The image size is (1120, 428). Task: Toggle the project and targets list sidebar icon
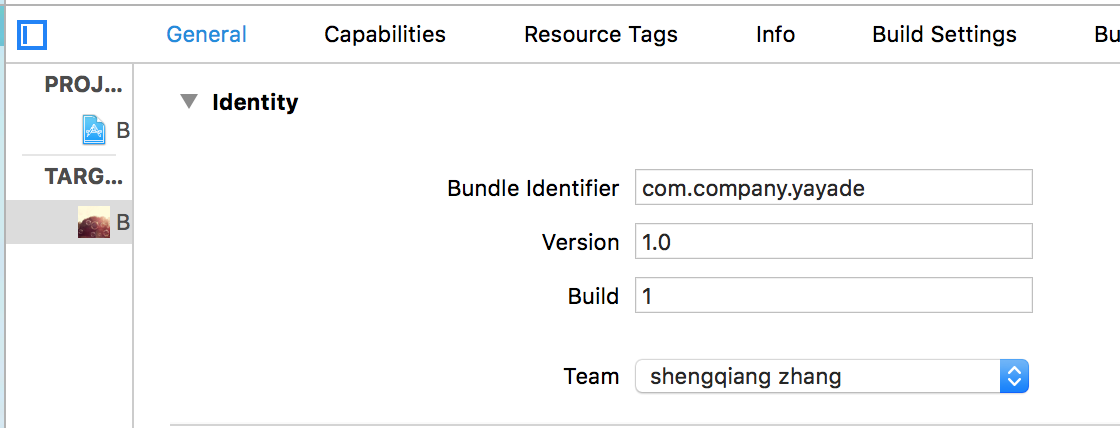(x=32, y=35)
